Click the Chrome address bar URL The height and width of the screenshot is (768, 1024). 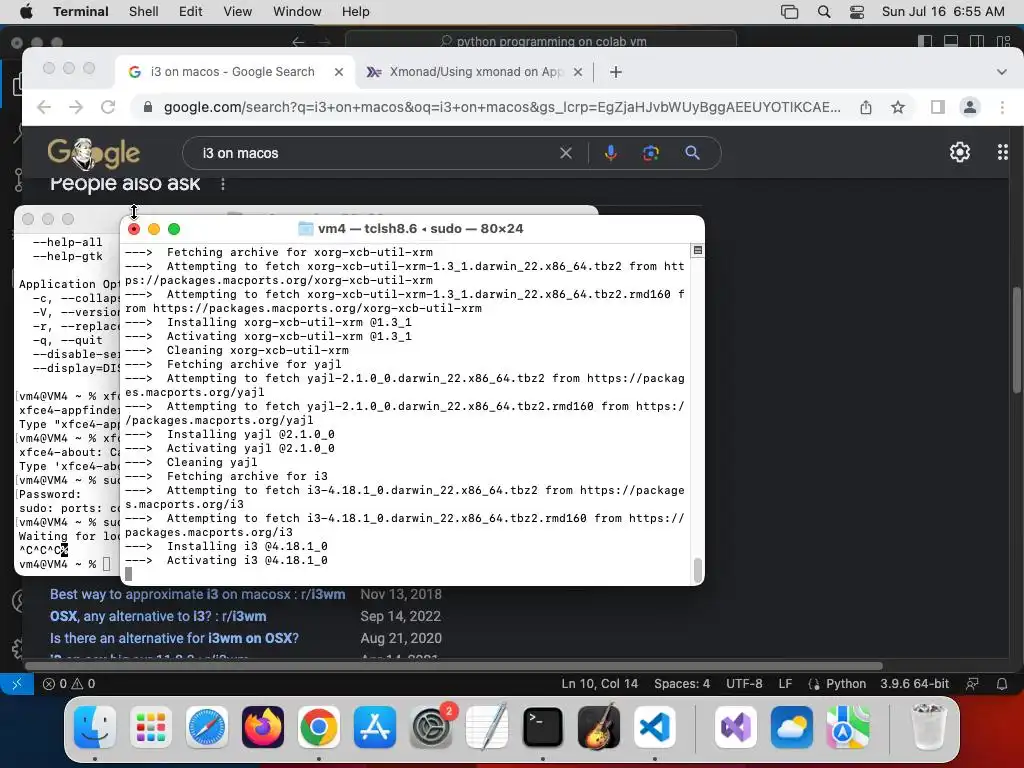[x=502, y=107]
